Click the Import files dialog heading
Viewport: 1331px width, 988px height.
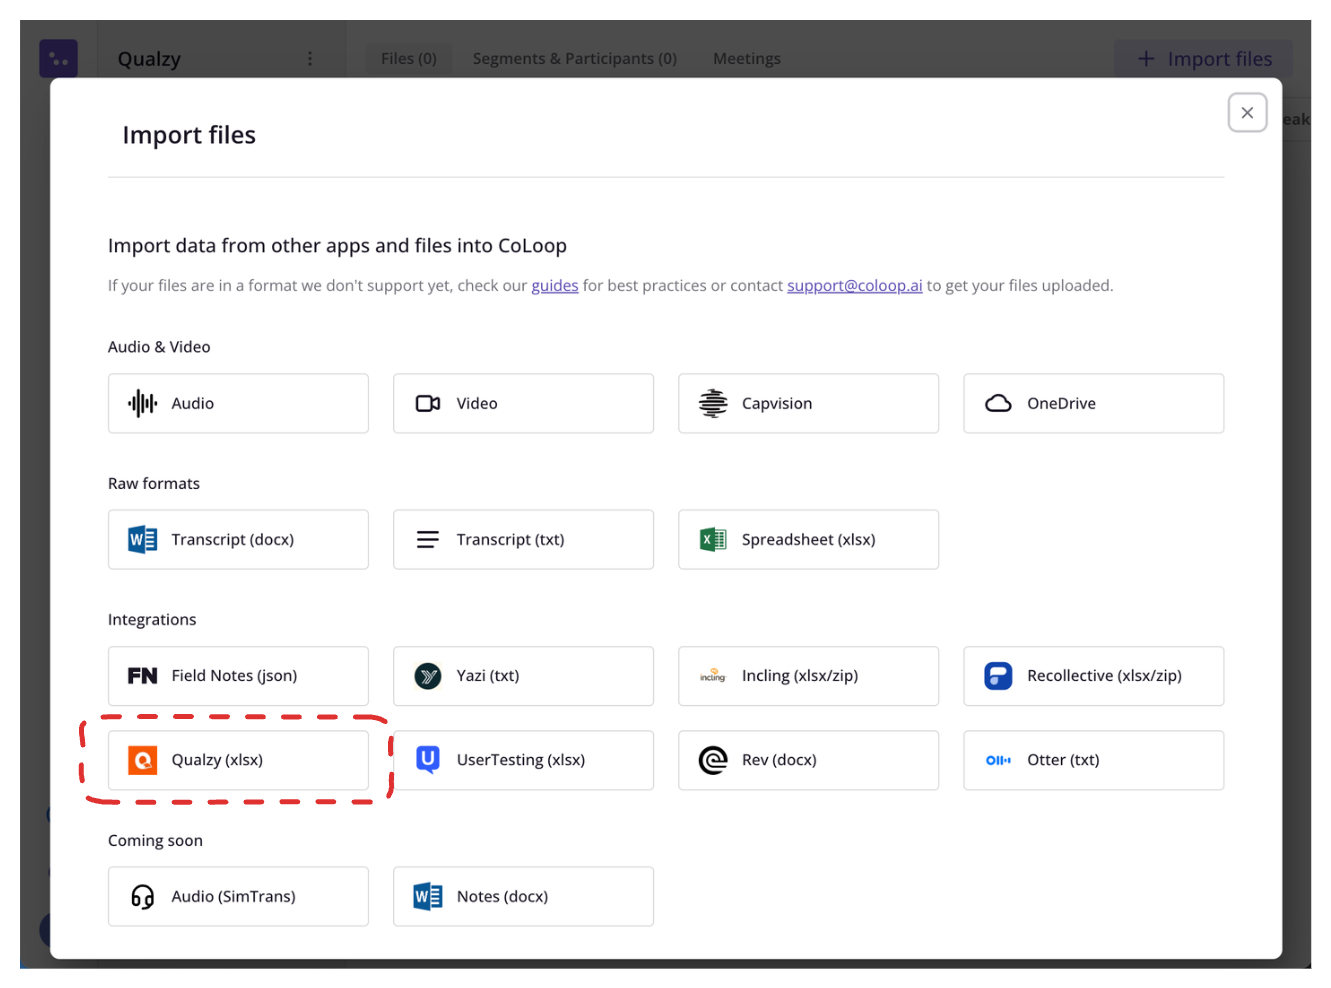pyautogui.click(x=189, y=135)
